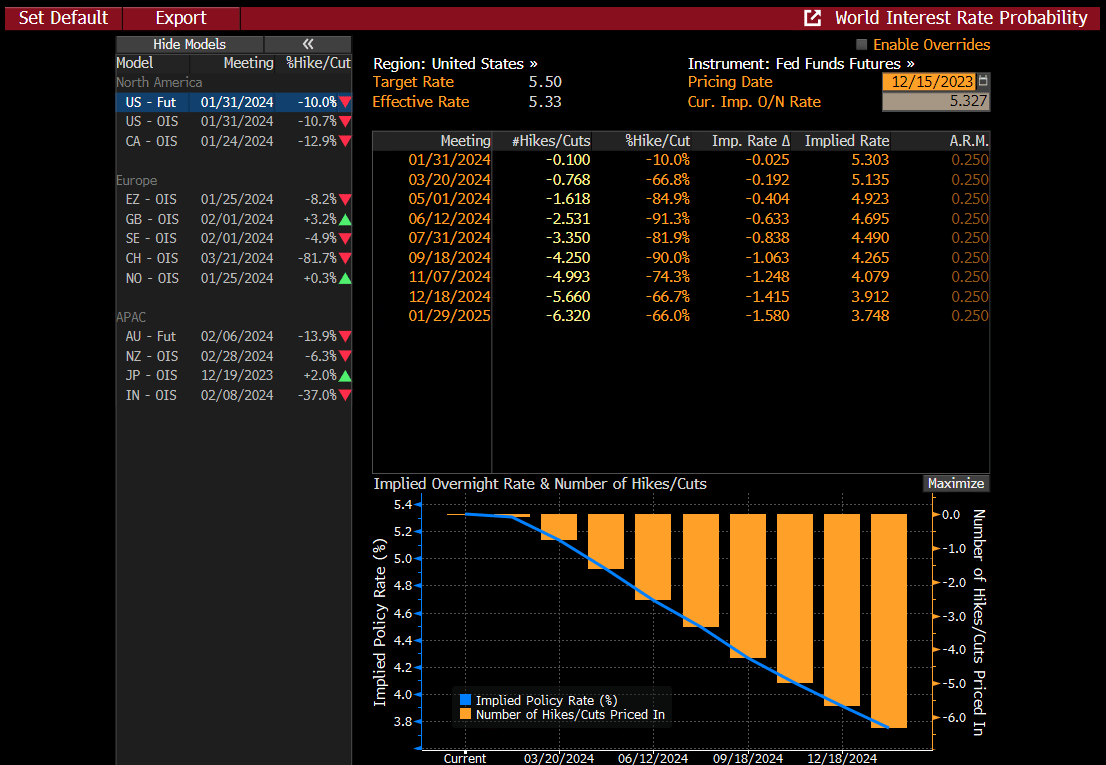The image size is (1106, 765).
Task: Click the green up arrow for GB - OIS
Action: (x=345, y=219)
